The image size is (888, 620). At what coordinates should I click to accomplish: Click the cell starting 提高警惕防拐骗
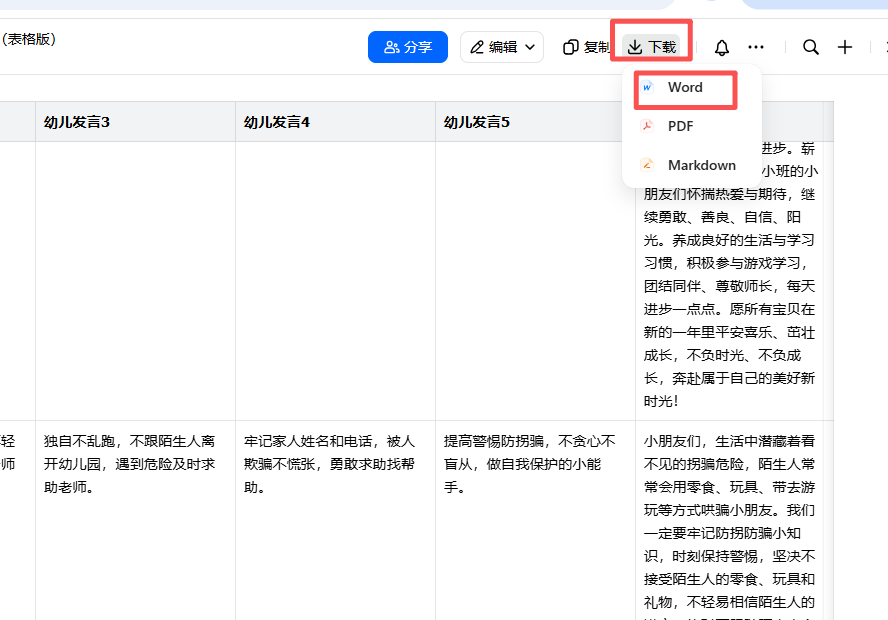coord(535,520)
